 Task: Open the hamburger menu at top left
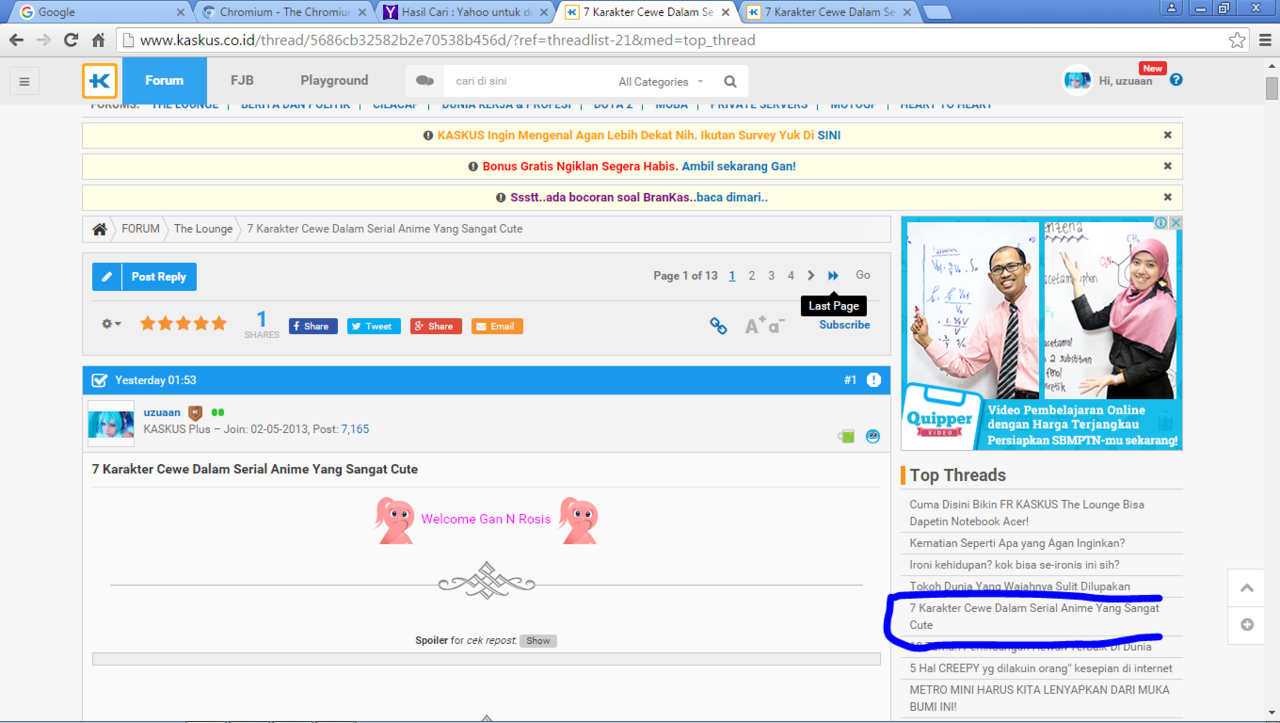click(24, 80)
